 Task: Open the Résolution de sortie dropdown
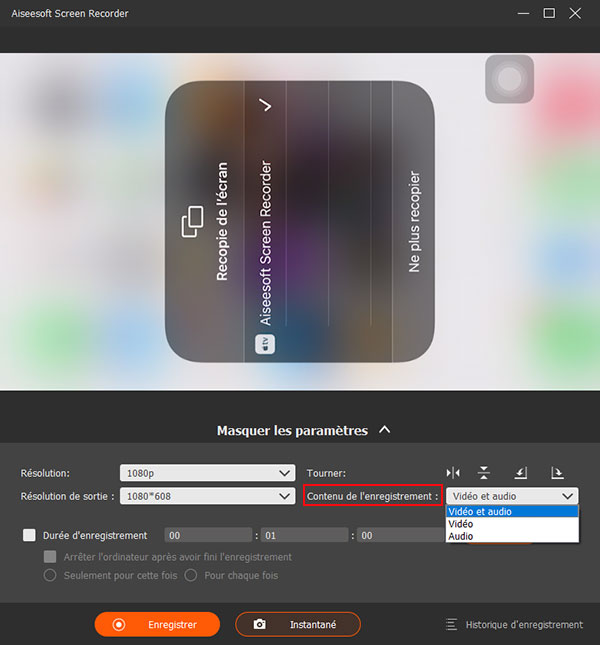[207, 496]
